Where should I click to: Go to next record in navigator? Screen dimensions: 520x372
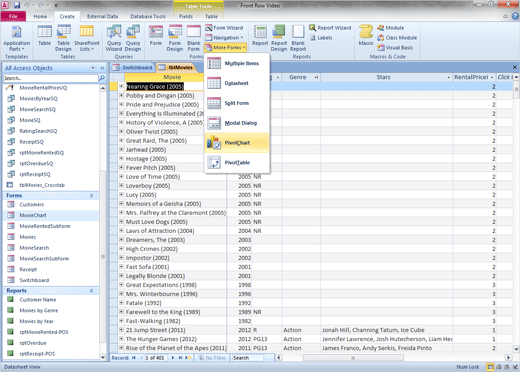point(173,358)
